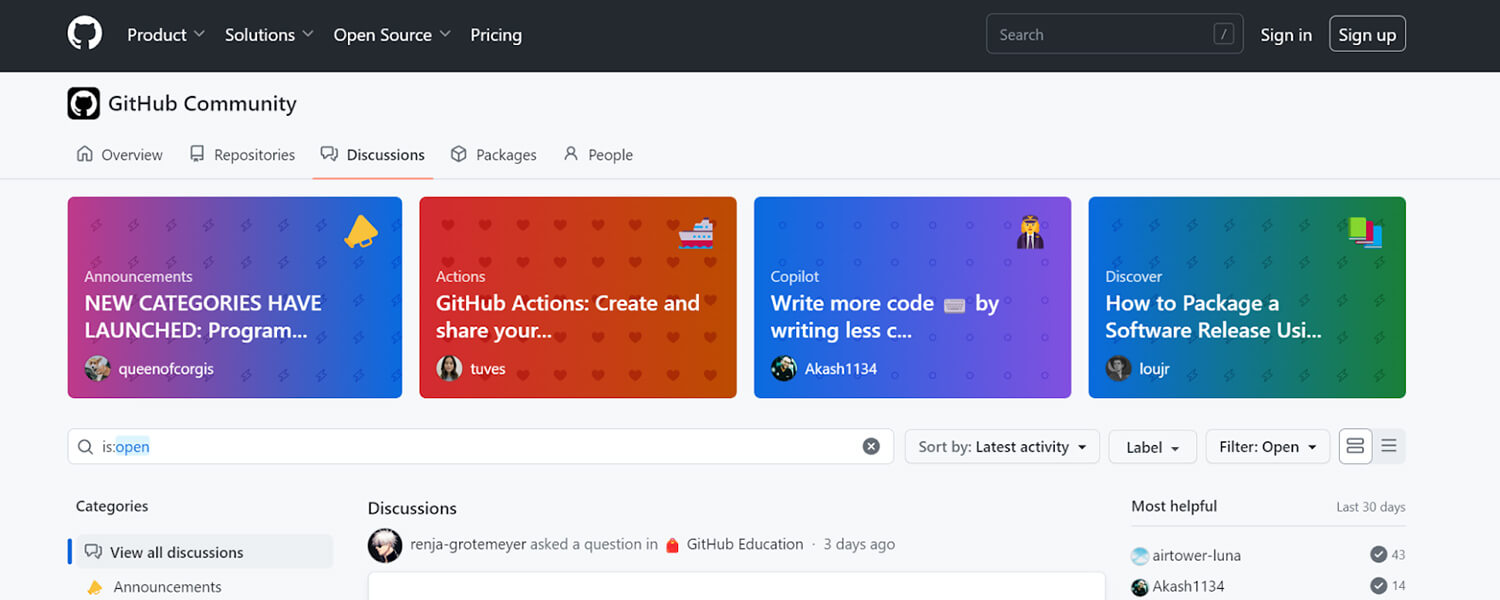Open the Filter: Open dropdown
Viewport: 1500px width, 600px height.
coord(1268,447)
